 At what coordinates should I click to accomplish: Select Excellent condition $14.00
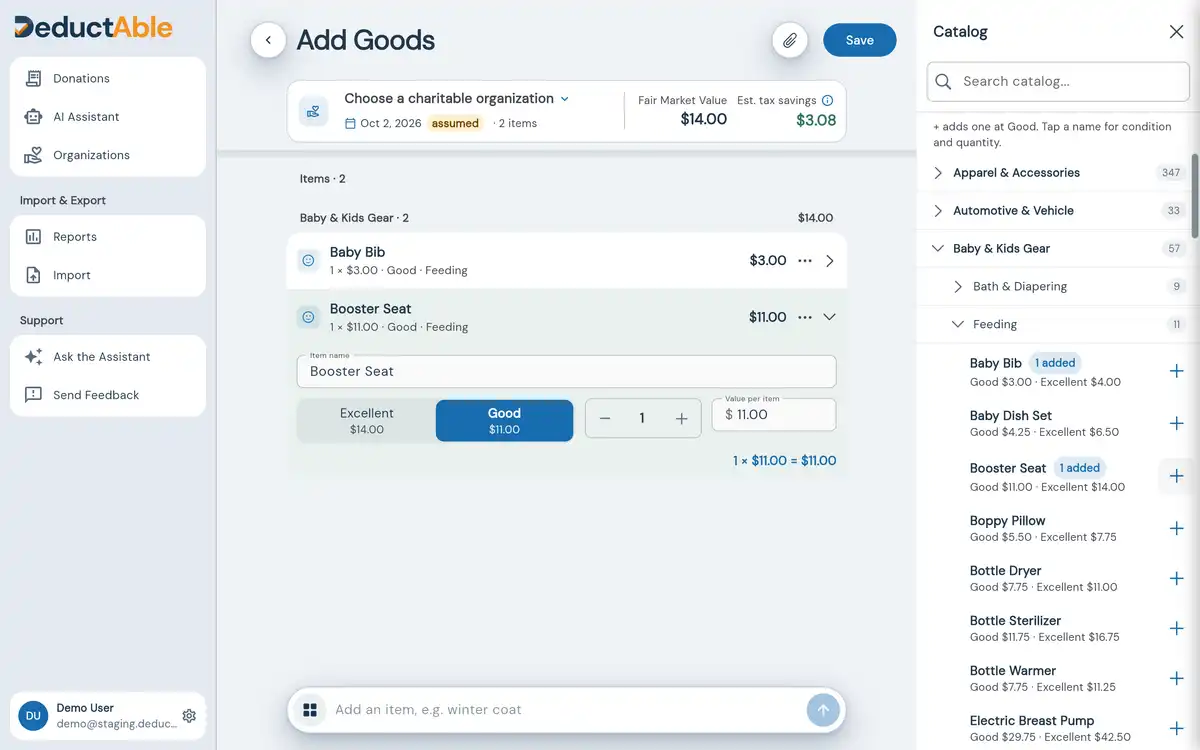click(367, 421)
